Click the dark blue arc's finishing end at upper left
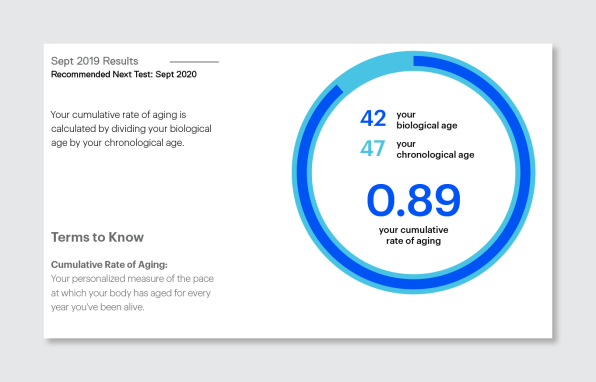This screenshot has height=382, width=596. click(x=338, y=91)
